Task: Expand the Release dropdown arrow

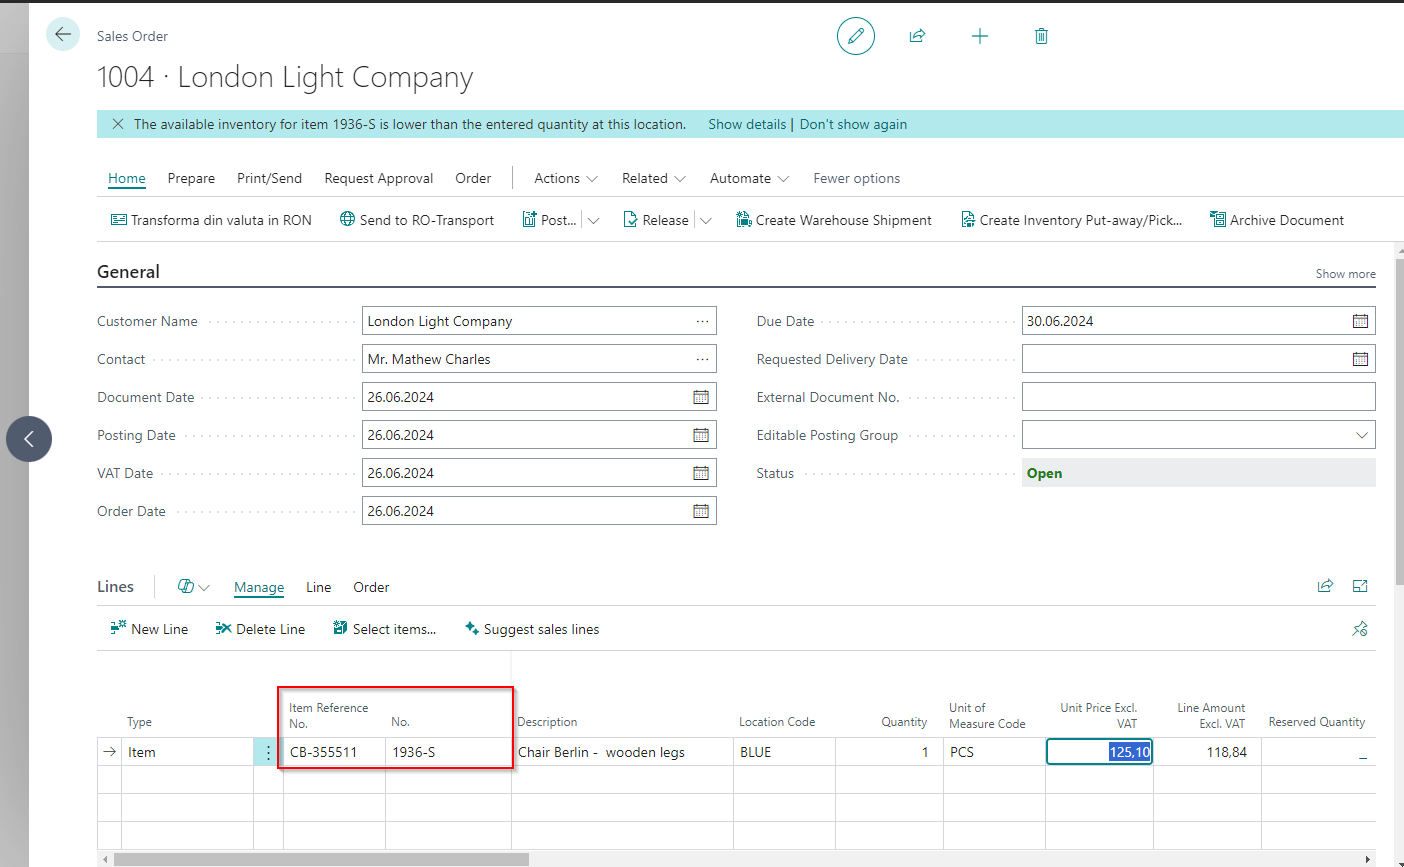Action: point(705,220)
